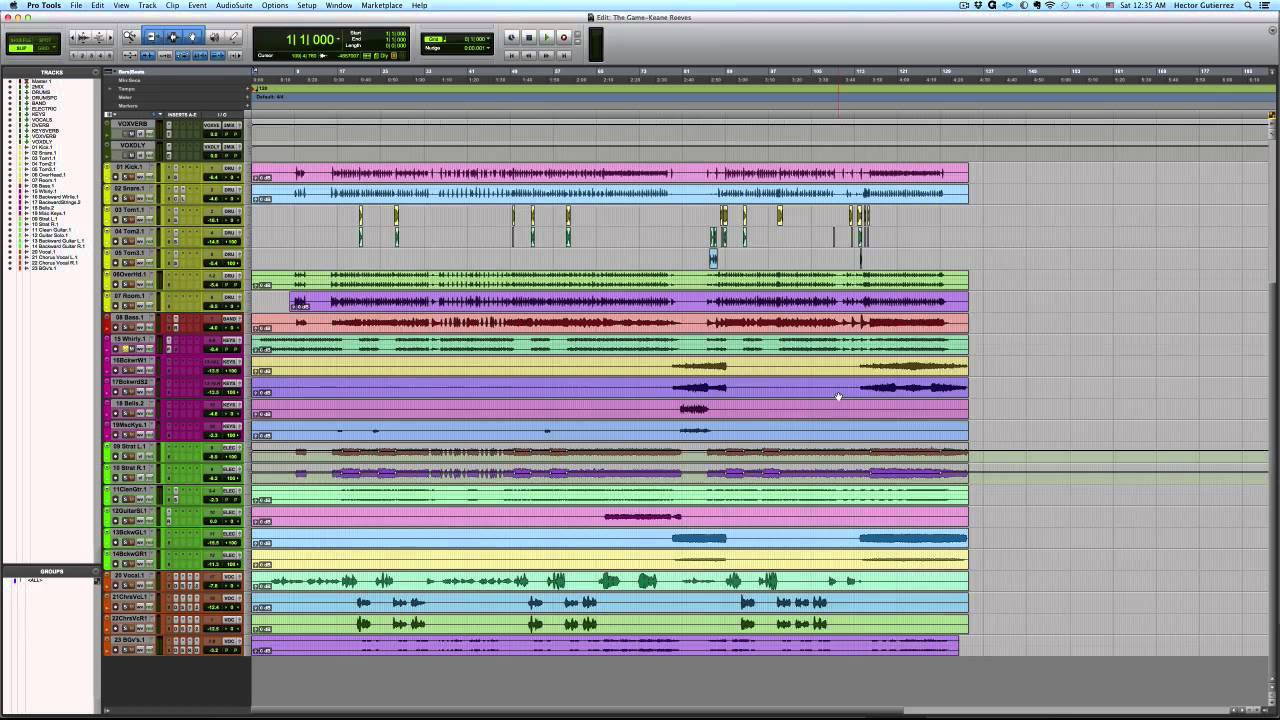The width and height of the screenshot is (1280, 720).
Task: Click the Bars|Beats ruler name
Action: 131,72
